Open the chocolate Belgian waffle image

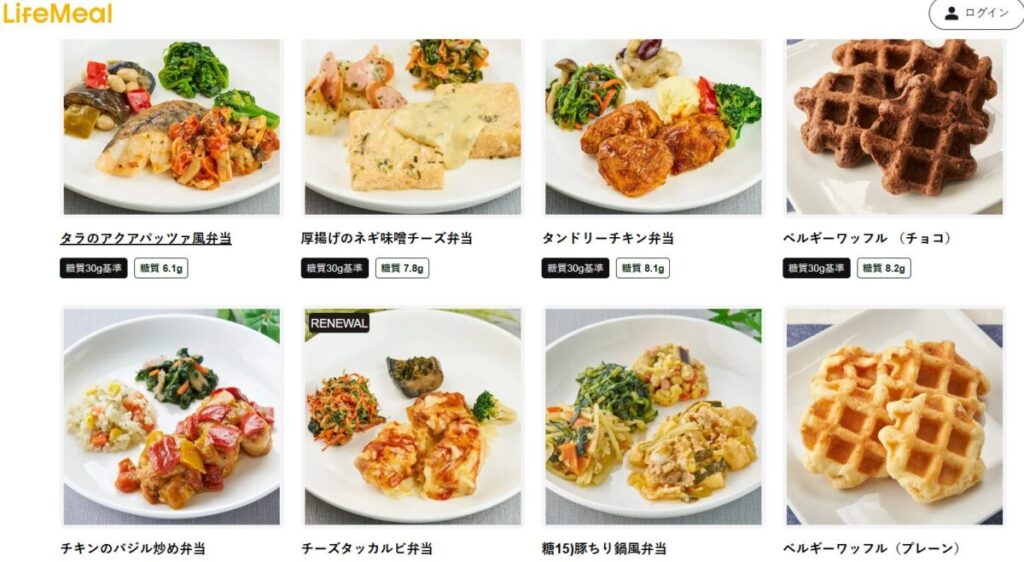pos(894,127)
